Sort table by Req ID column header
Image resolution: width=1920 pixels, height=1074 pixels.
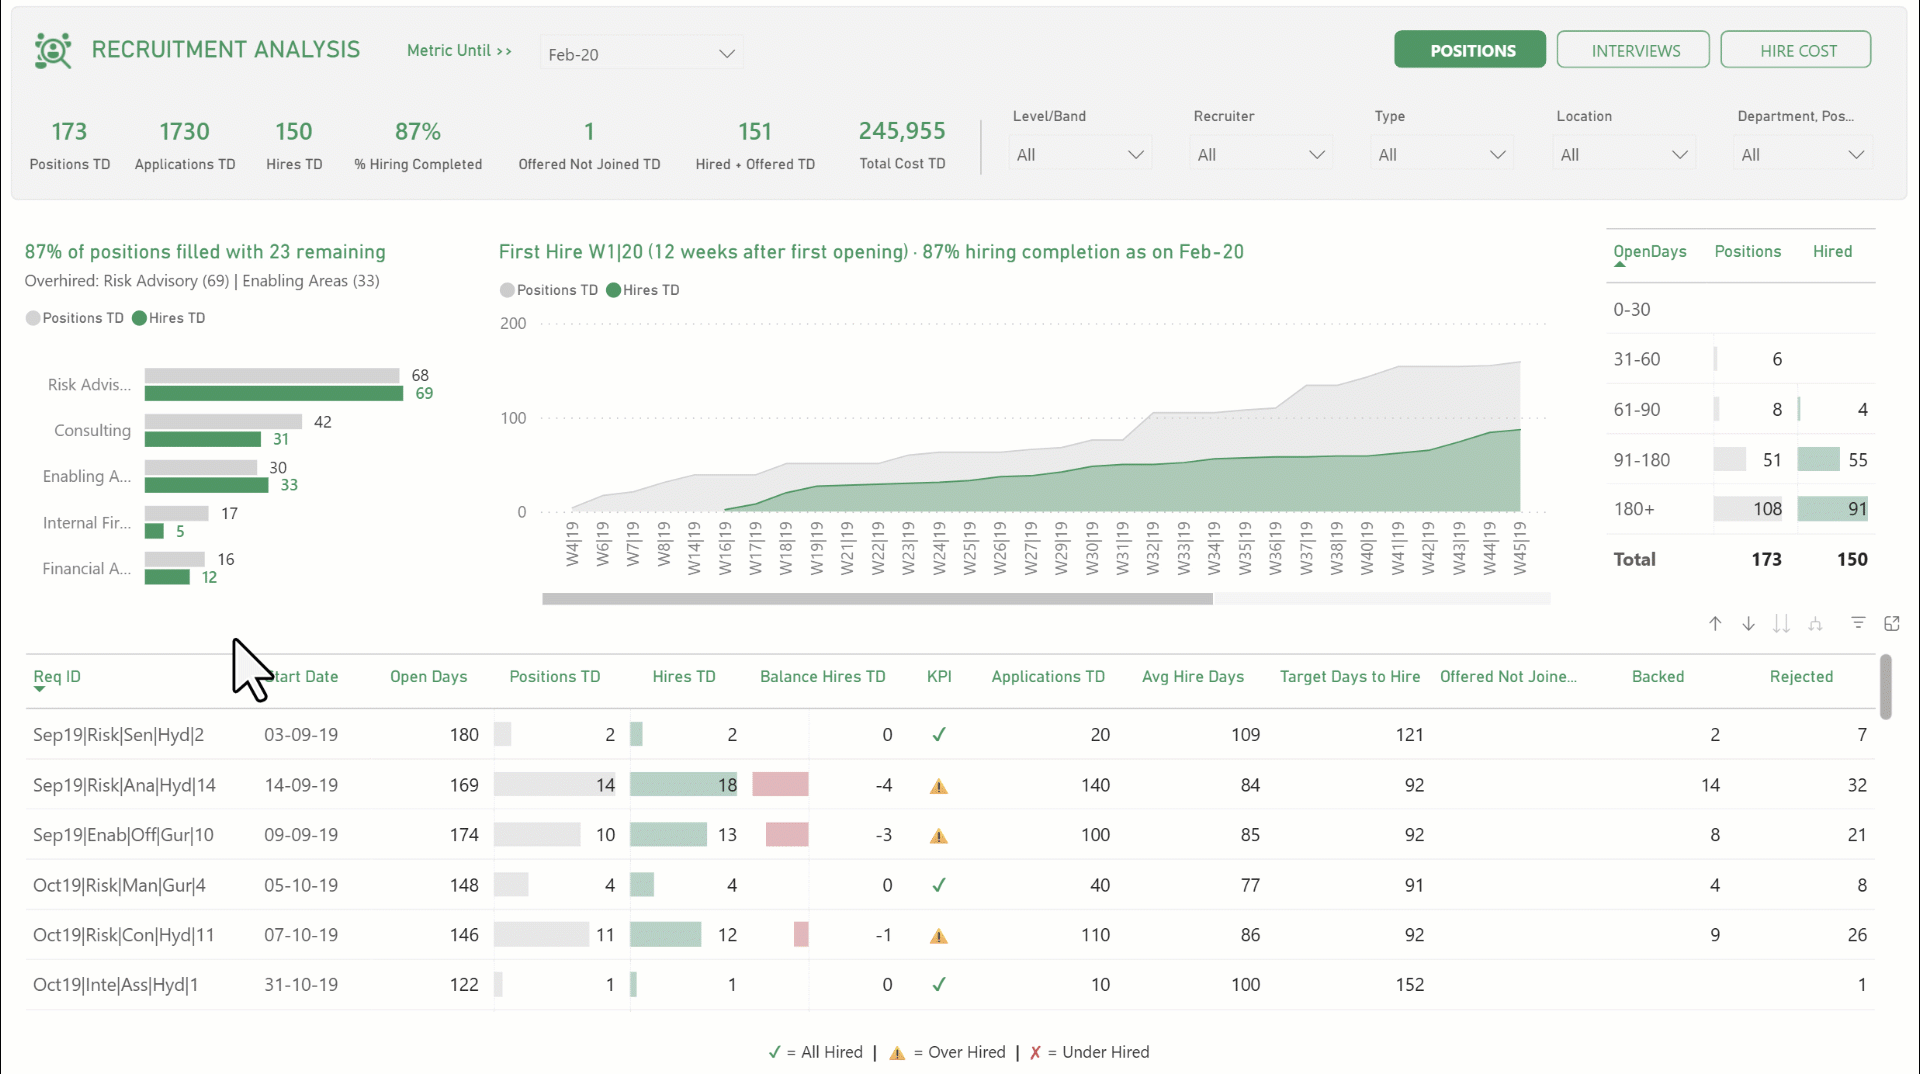pyautogui.click(x=57, y=677)
